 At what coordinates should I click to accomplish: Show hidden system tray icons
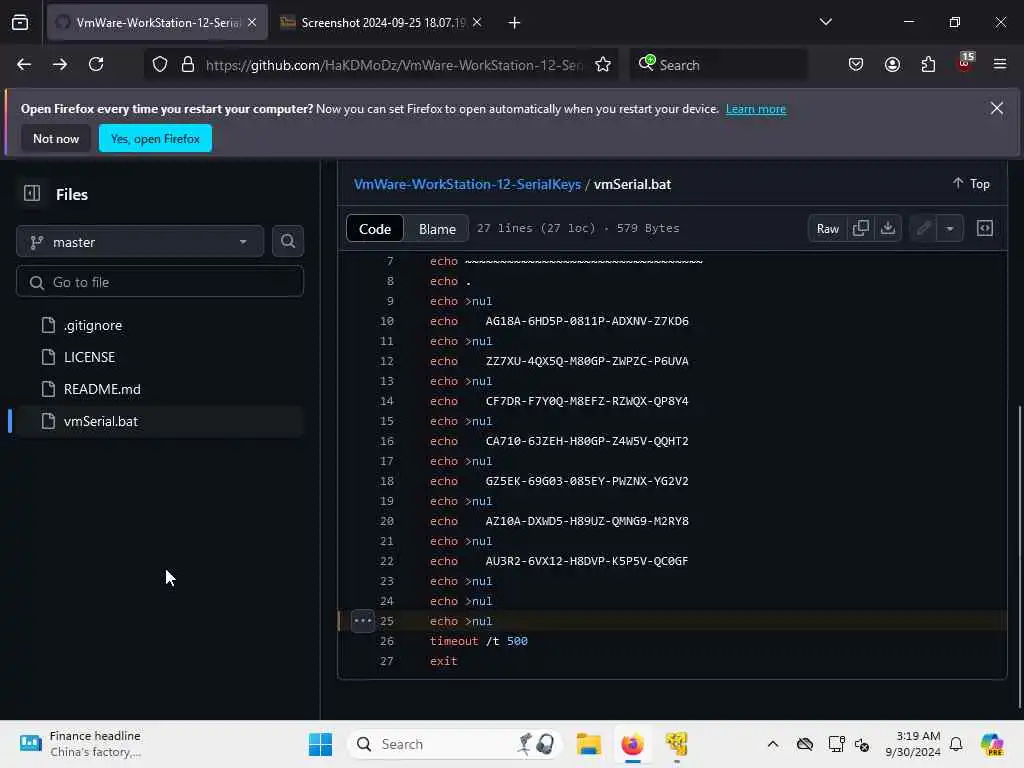[x=773, y=744]
